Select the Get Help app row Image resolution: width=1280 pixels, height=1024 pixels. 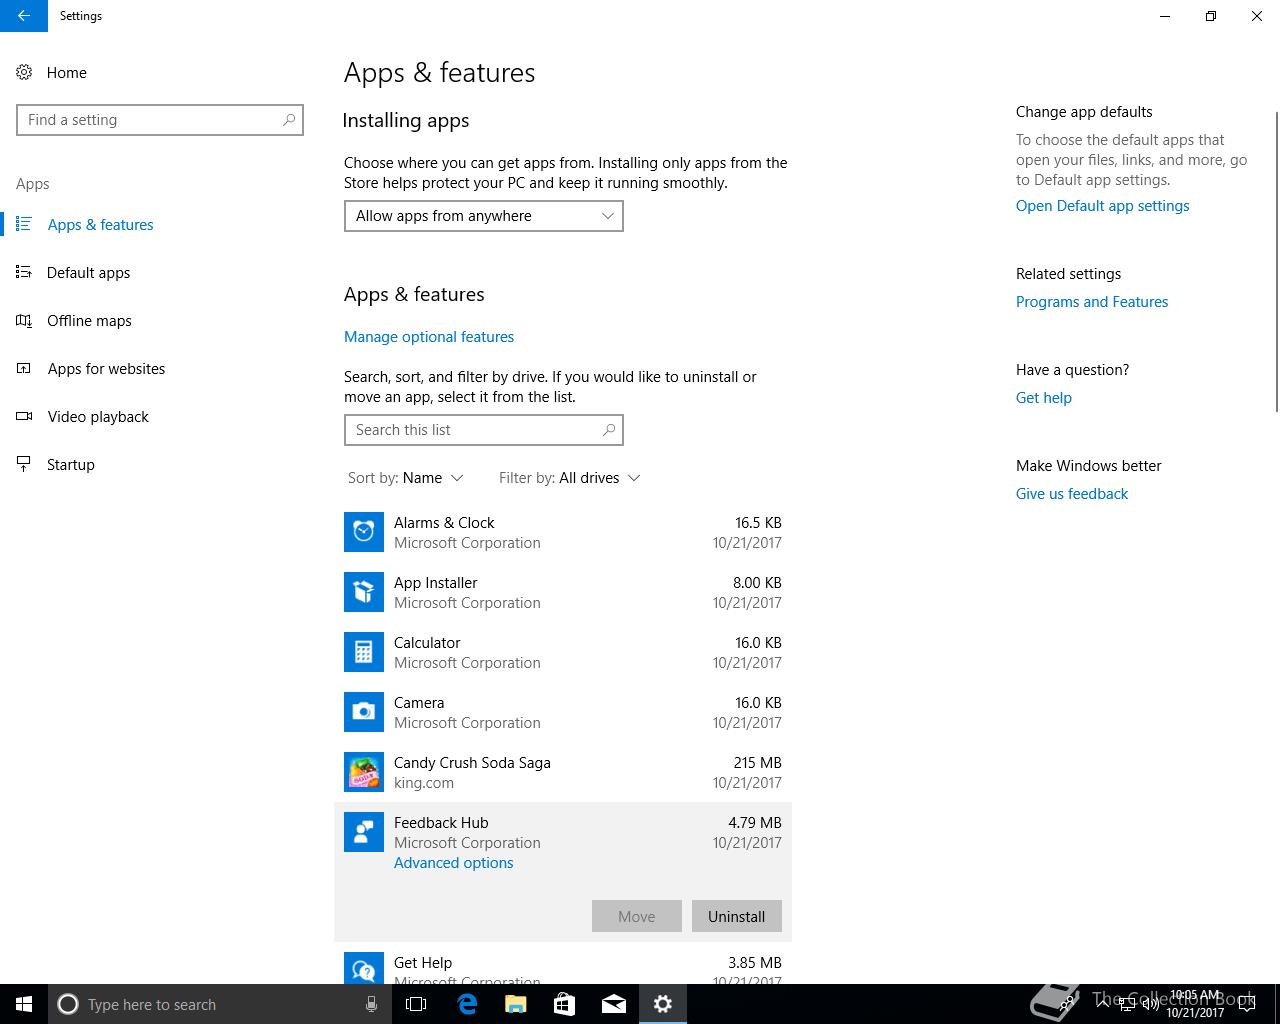tap(563, 965)
